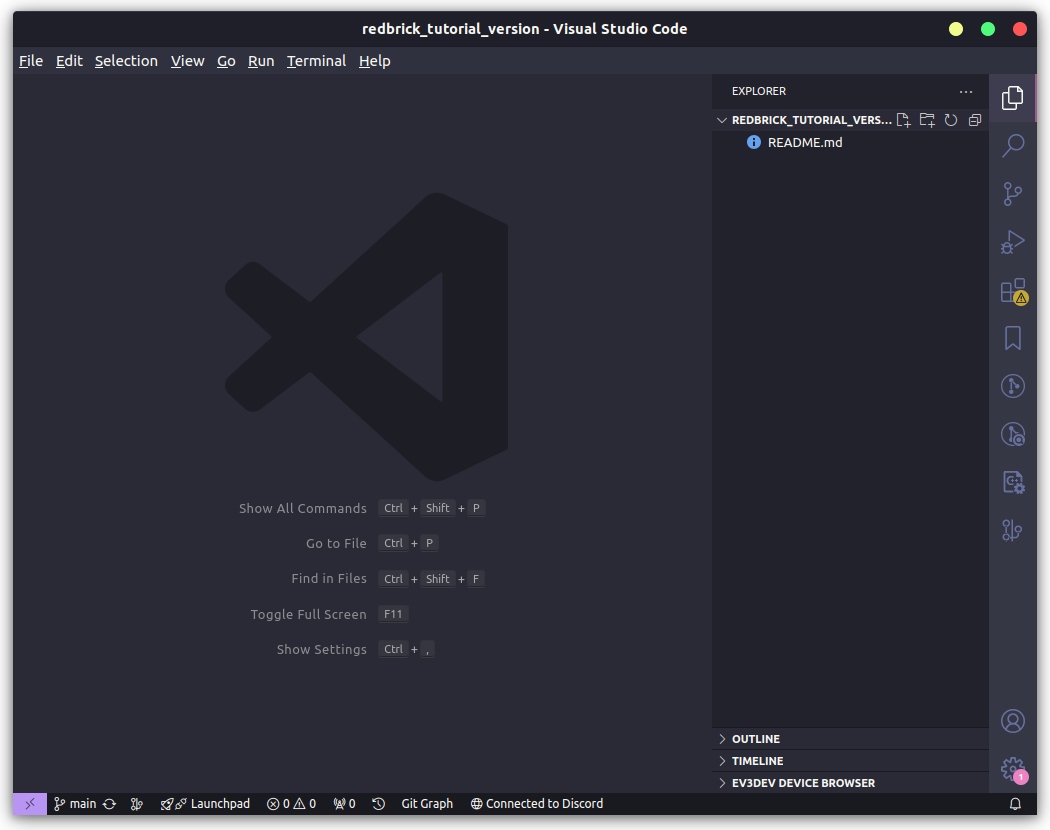The height and width of the screenshot is (830, 1050).
Task: Open the Extensions view with warning badge
Action: tap(1013, 291)
